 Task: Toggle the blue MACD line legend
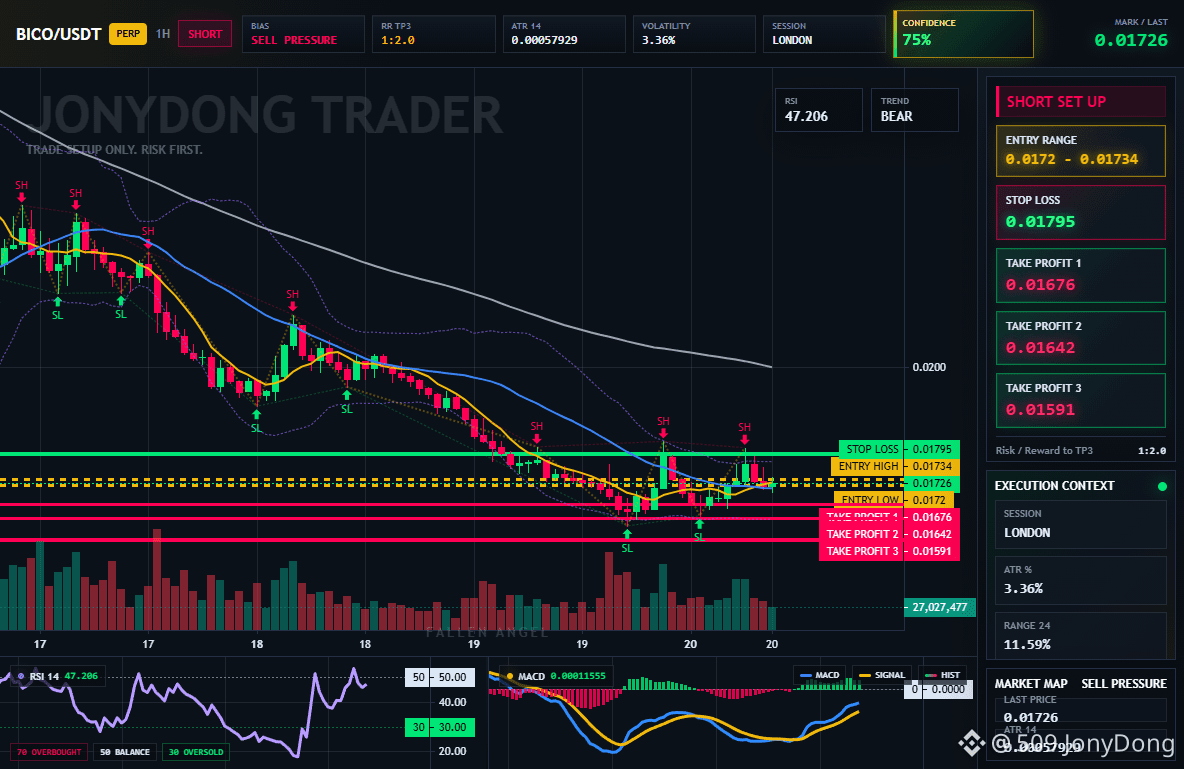(819, 675)
